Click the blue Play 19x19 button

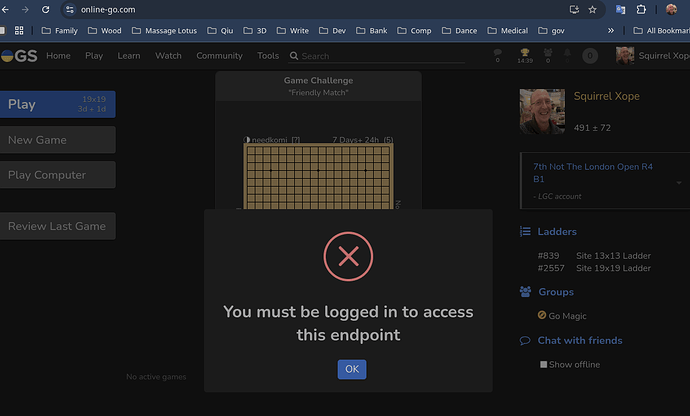tap(58, 104)
